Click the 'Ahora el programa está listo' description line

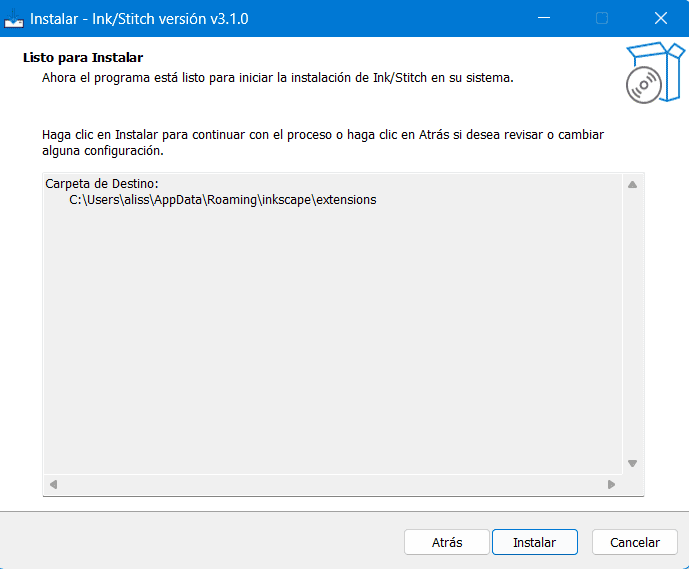tap(278, 78)
